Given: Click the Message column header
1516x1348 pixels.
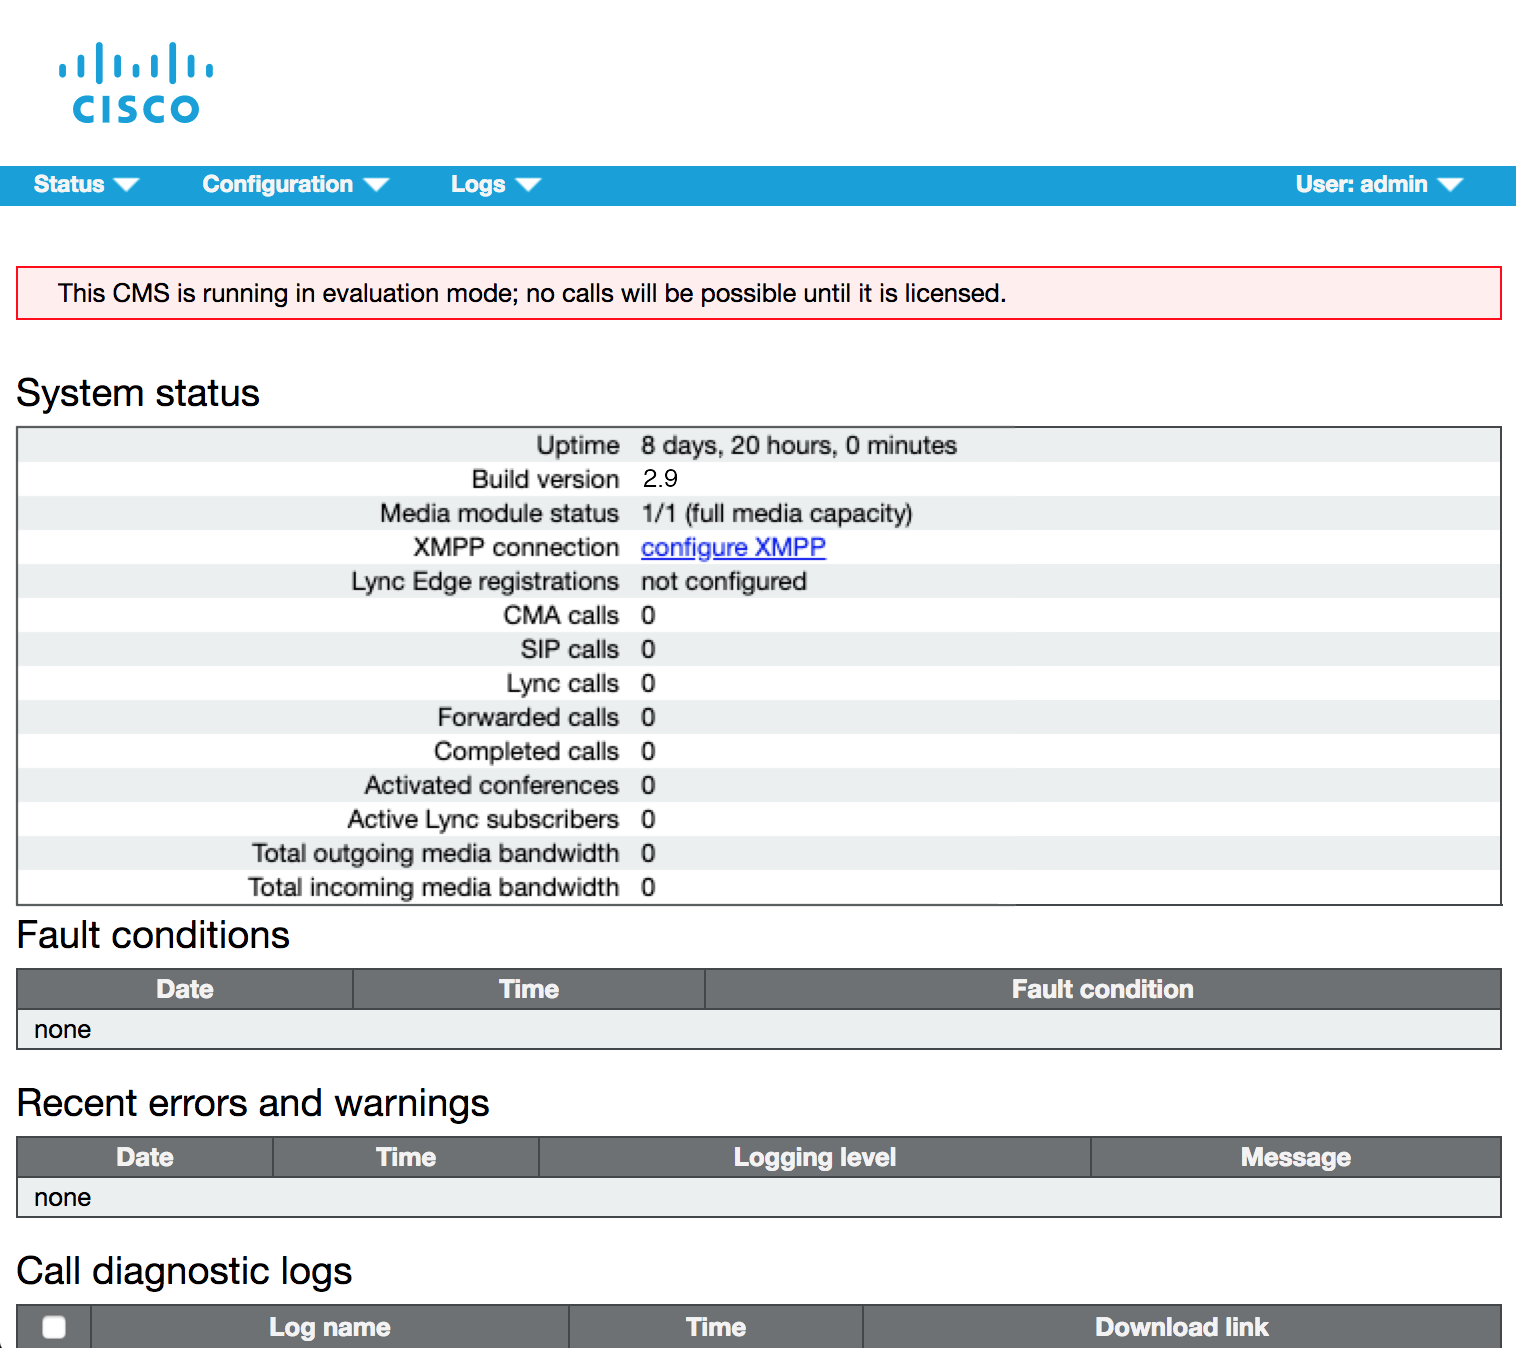Looking at the screenshot, I should coord(1295,1157).
